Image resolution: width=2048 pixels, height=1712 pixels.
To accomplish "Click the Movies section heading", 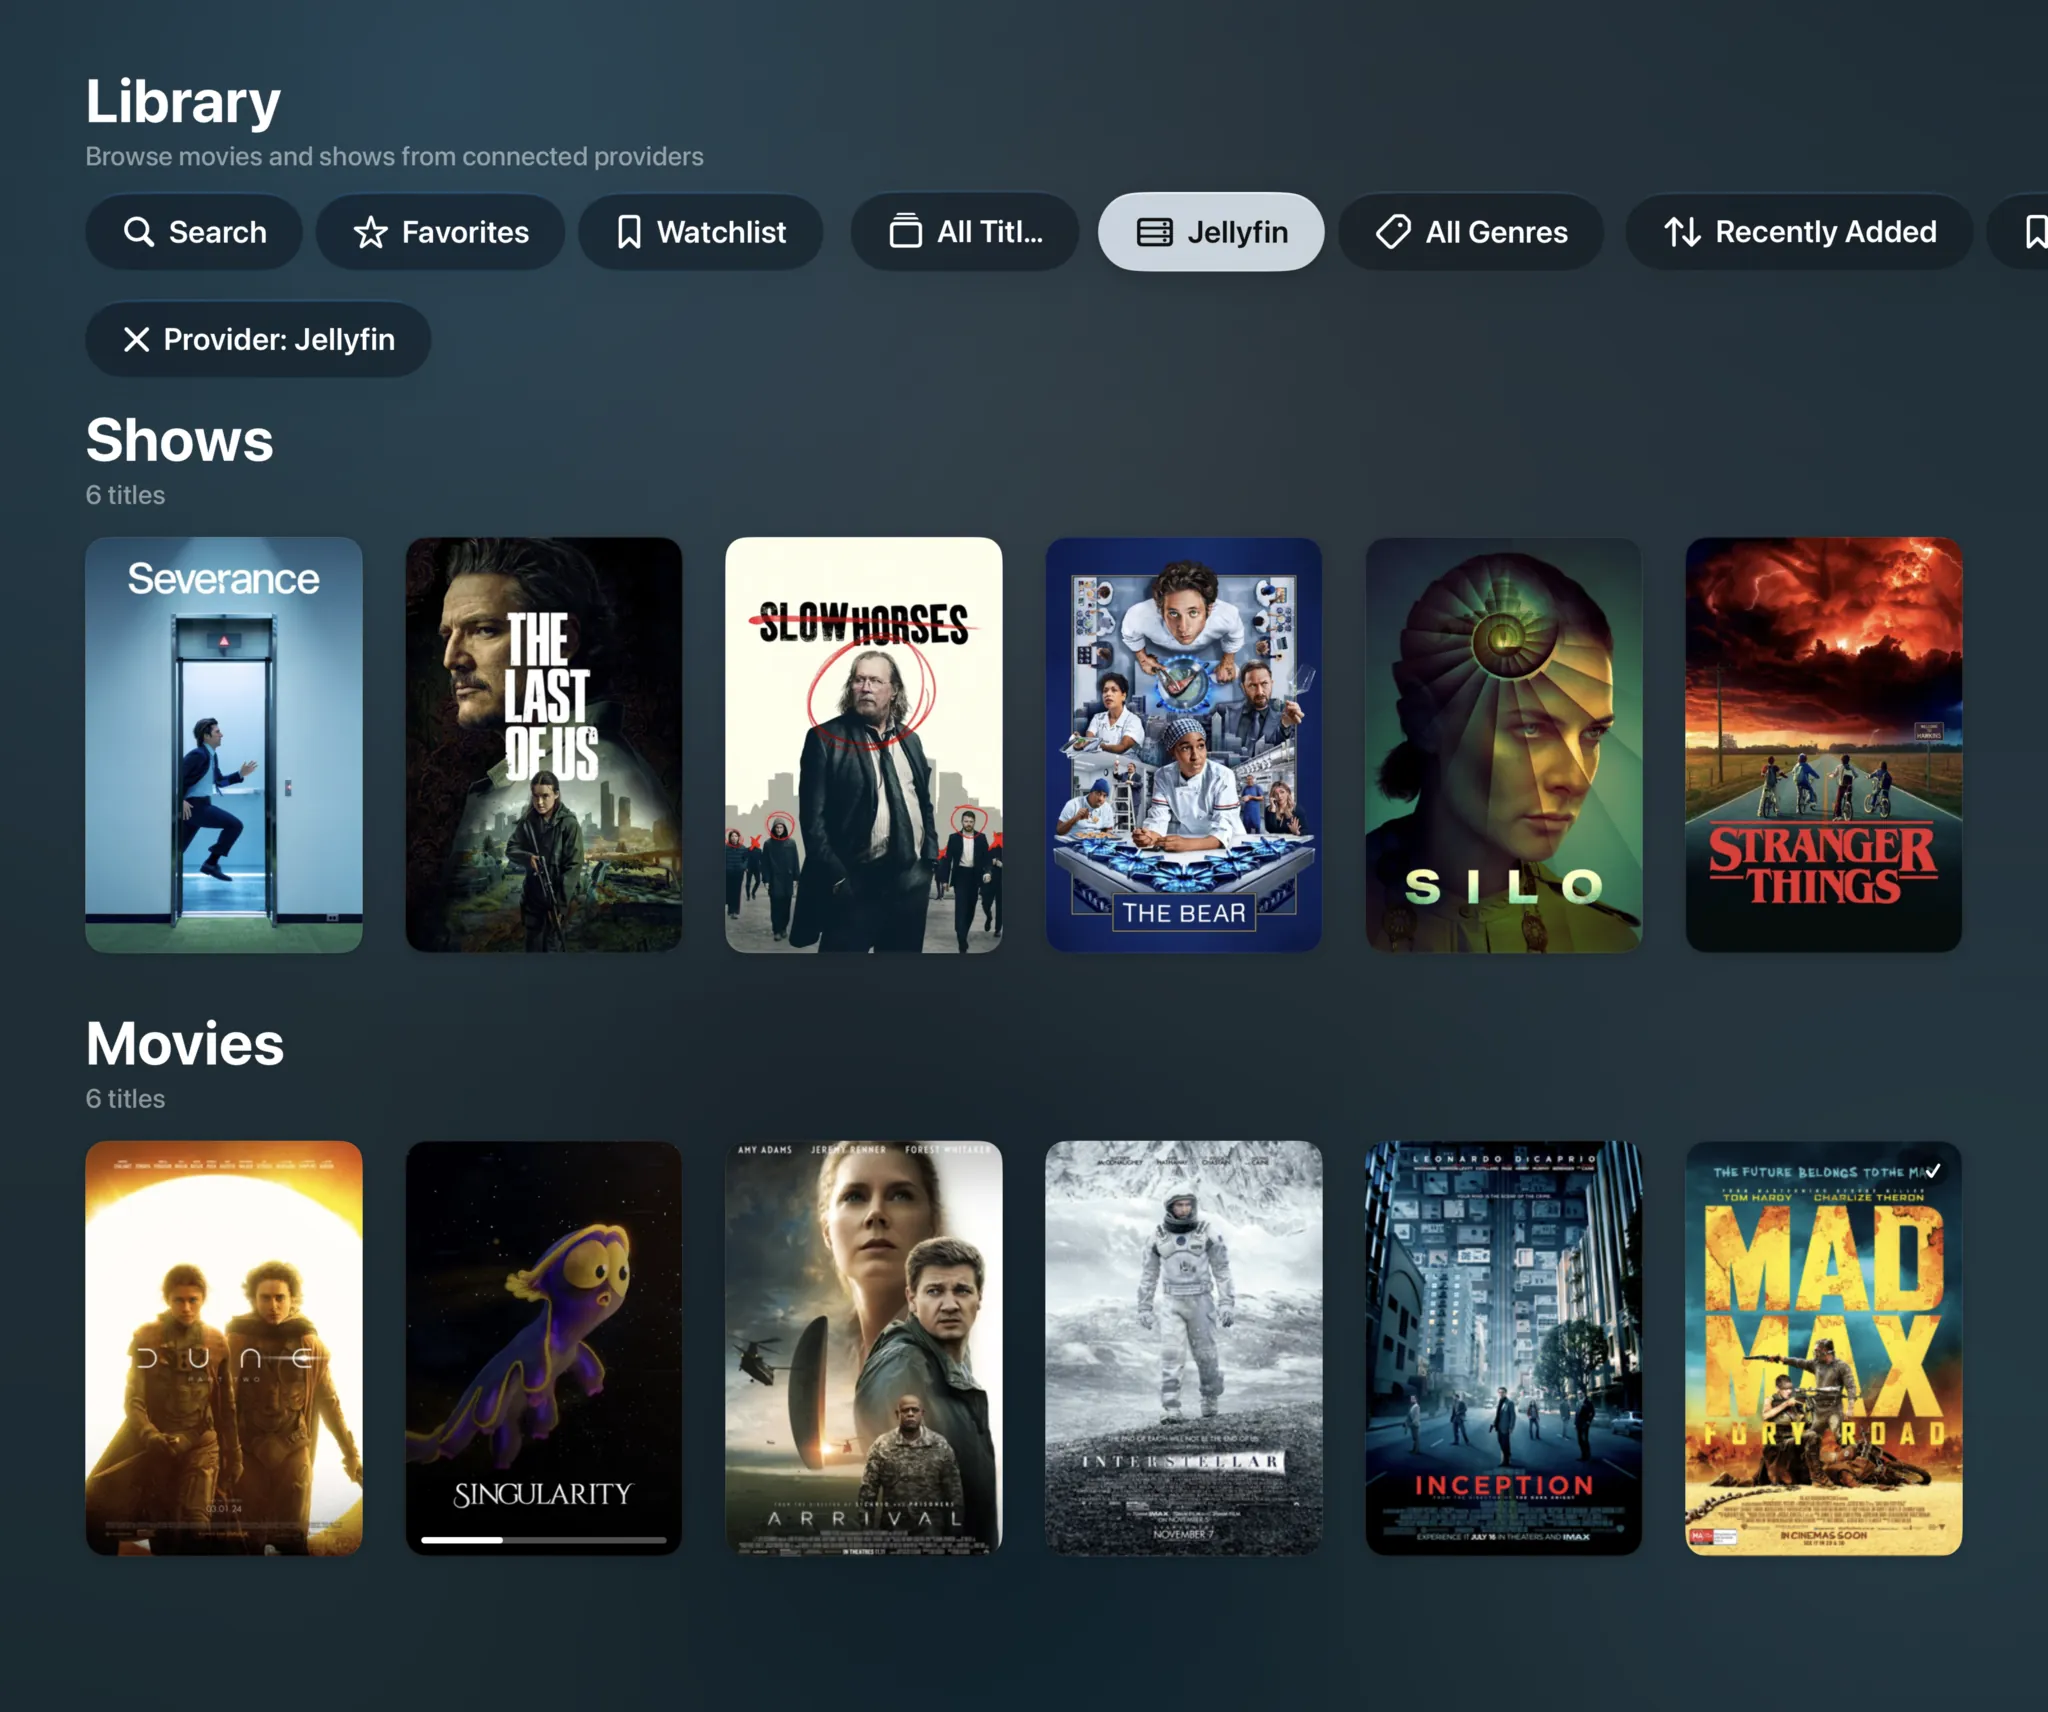I will coord(185,1044).
